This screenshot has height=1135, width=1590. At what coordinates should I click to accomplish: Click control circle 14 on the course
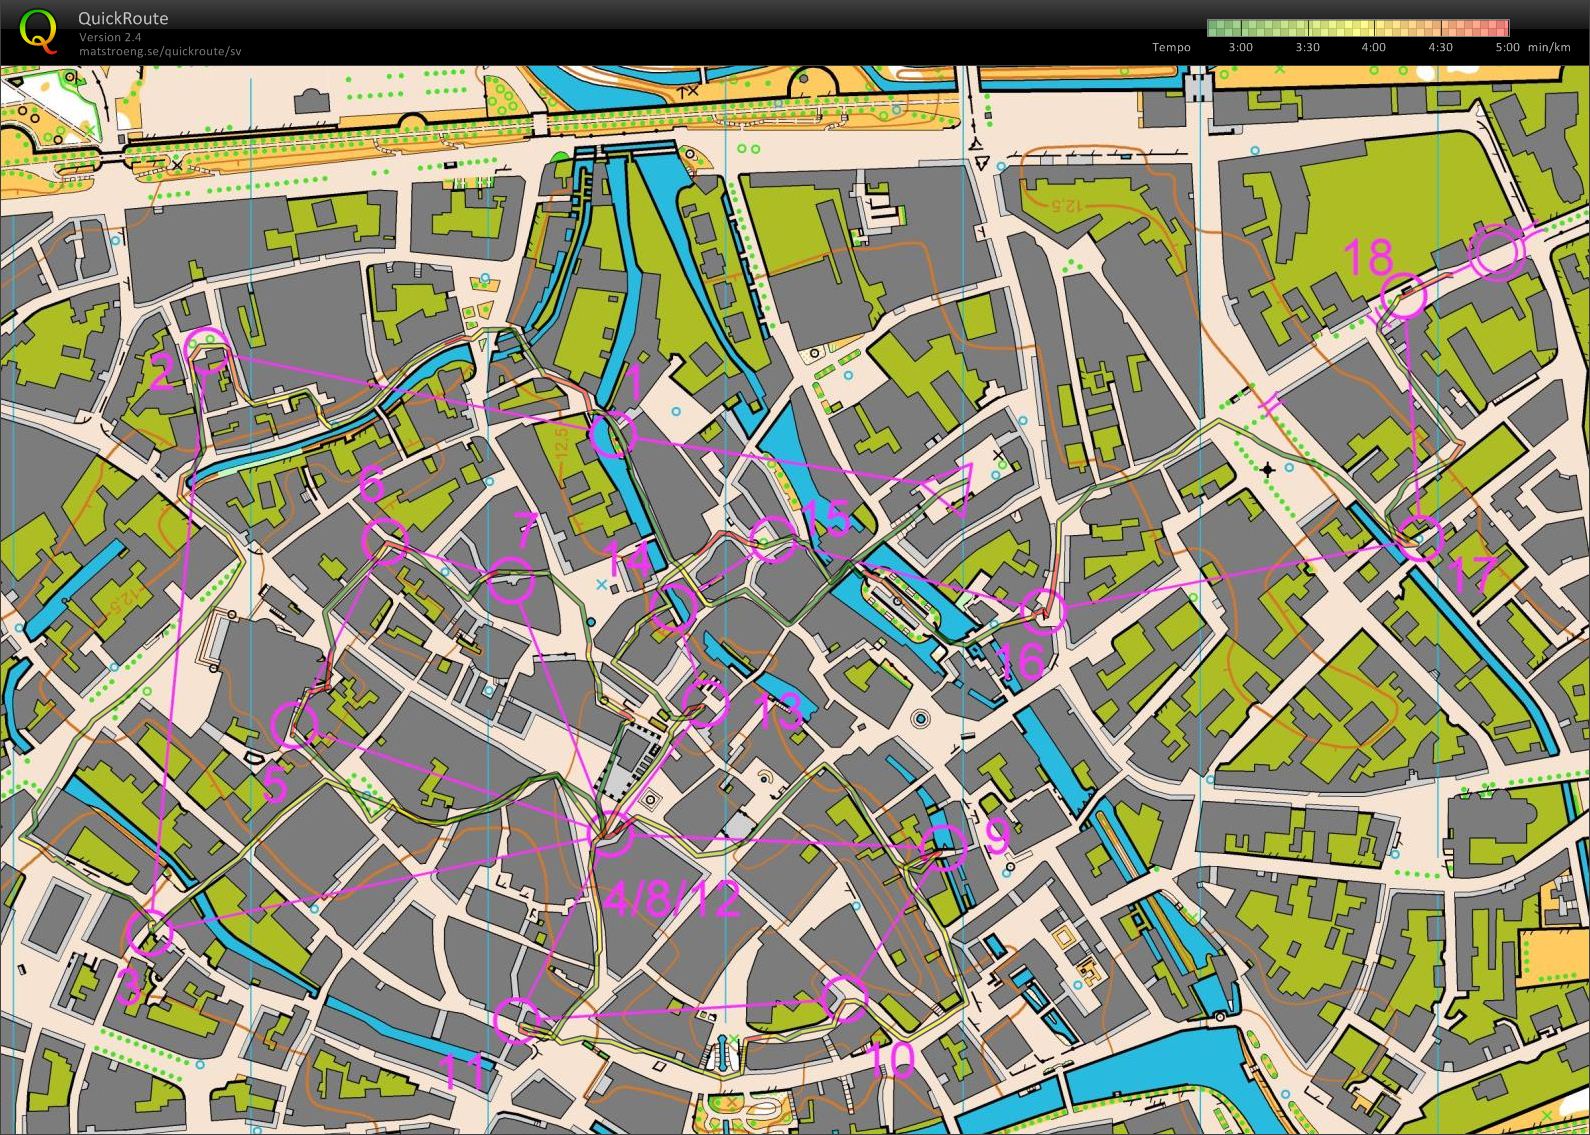(x=673, y=608)
